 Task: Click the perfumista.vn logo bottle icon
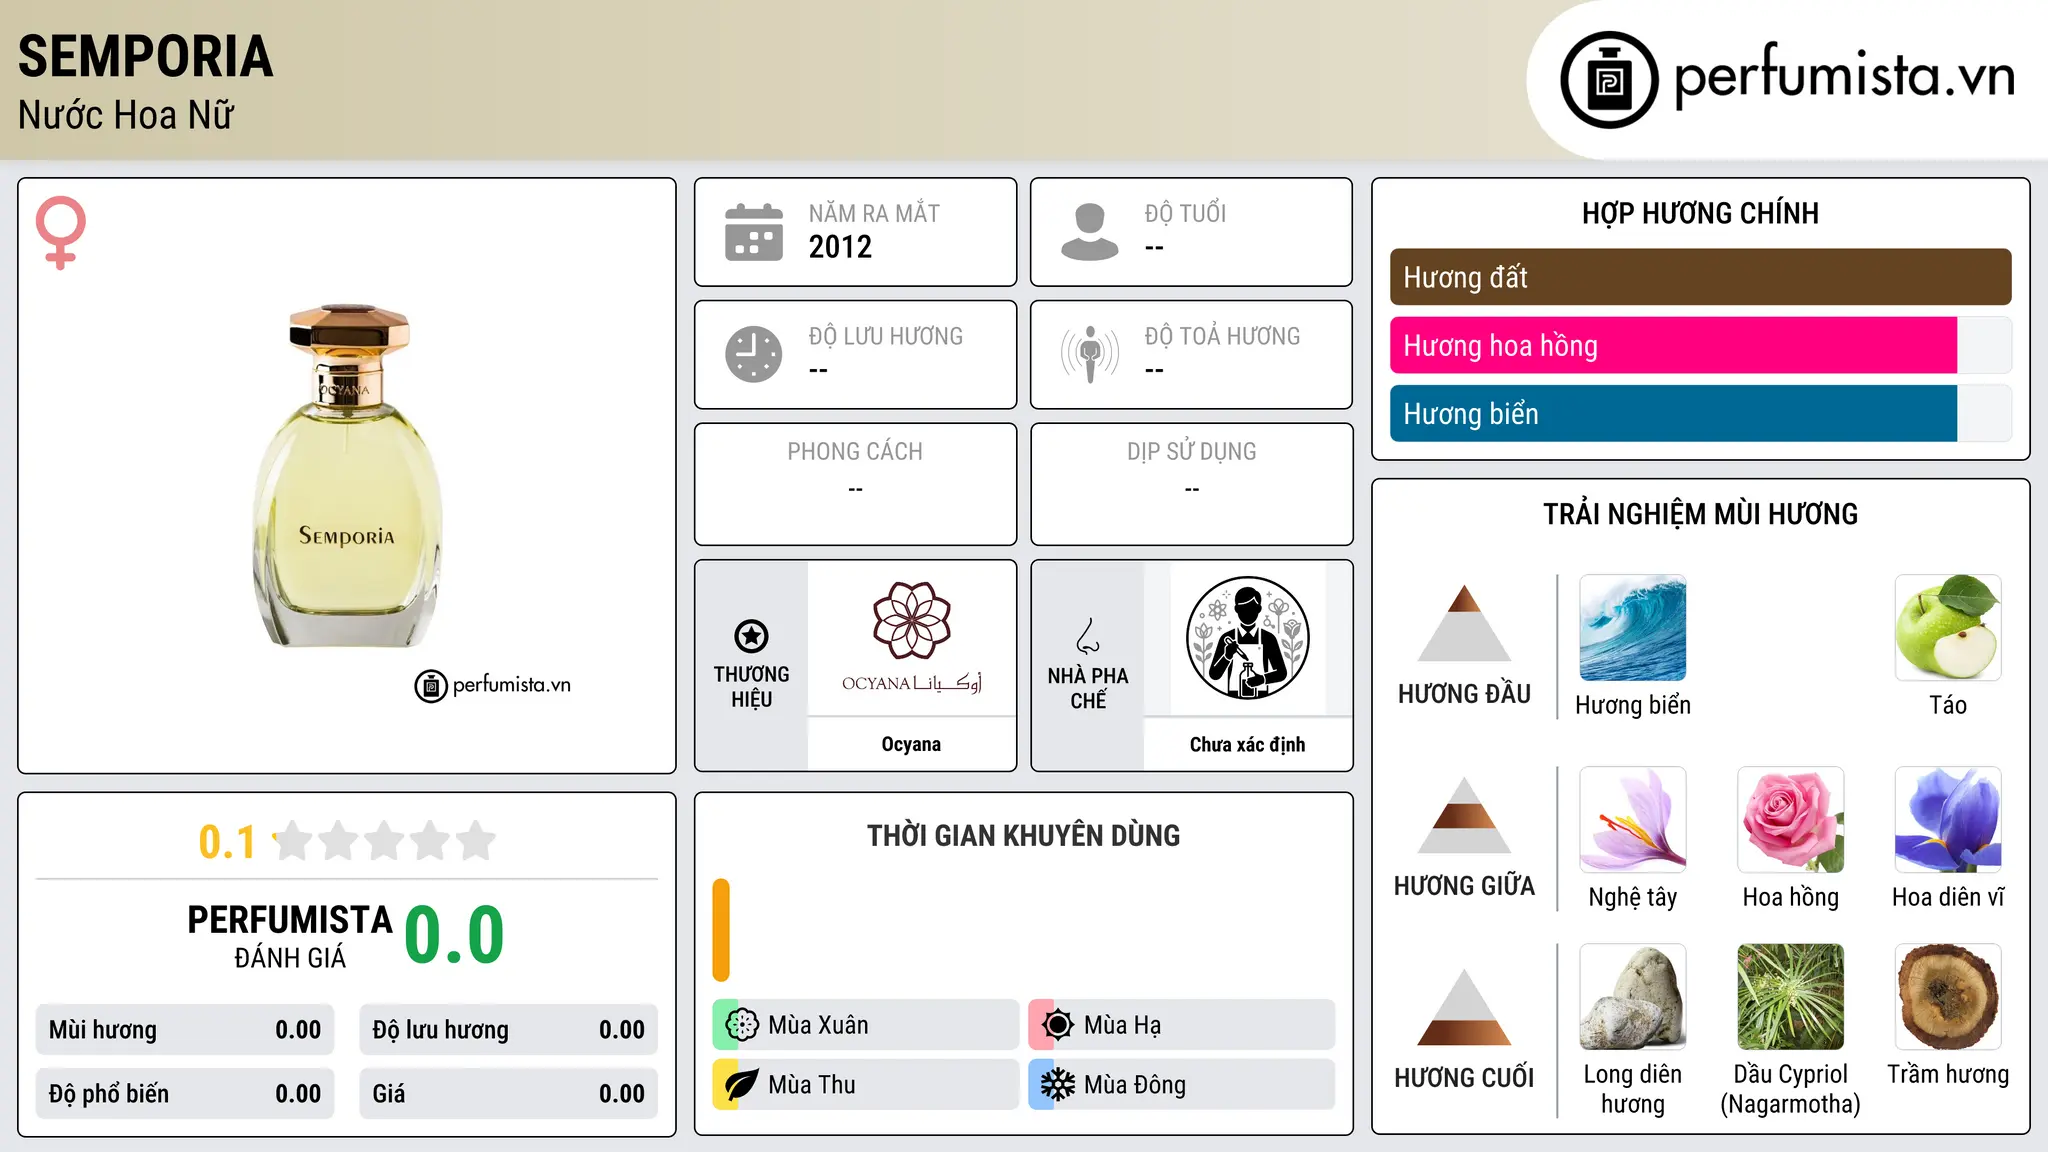(1609, 80)
